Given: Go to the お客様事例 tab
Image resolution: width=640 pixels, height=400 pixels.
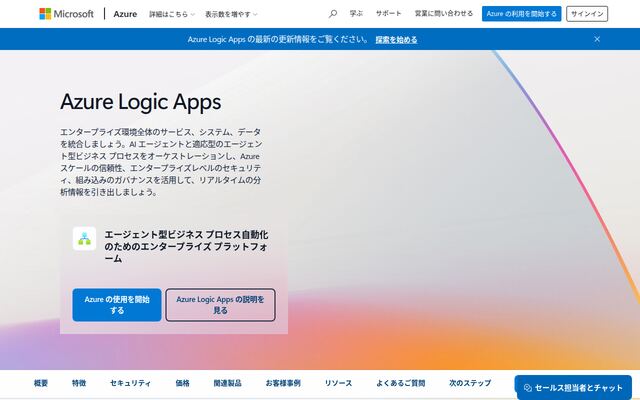Looking at the screenshot, I should pos(283,383).
